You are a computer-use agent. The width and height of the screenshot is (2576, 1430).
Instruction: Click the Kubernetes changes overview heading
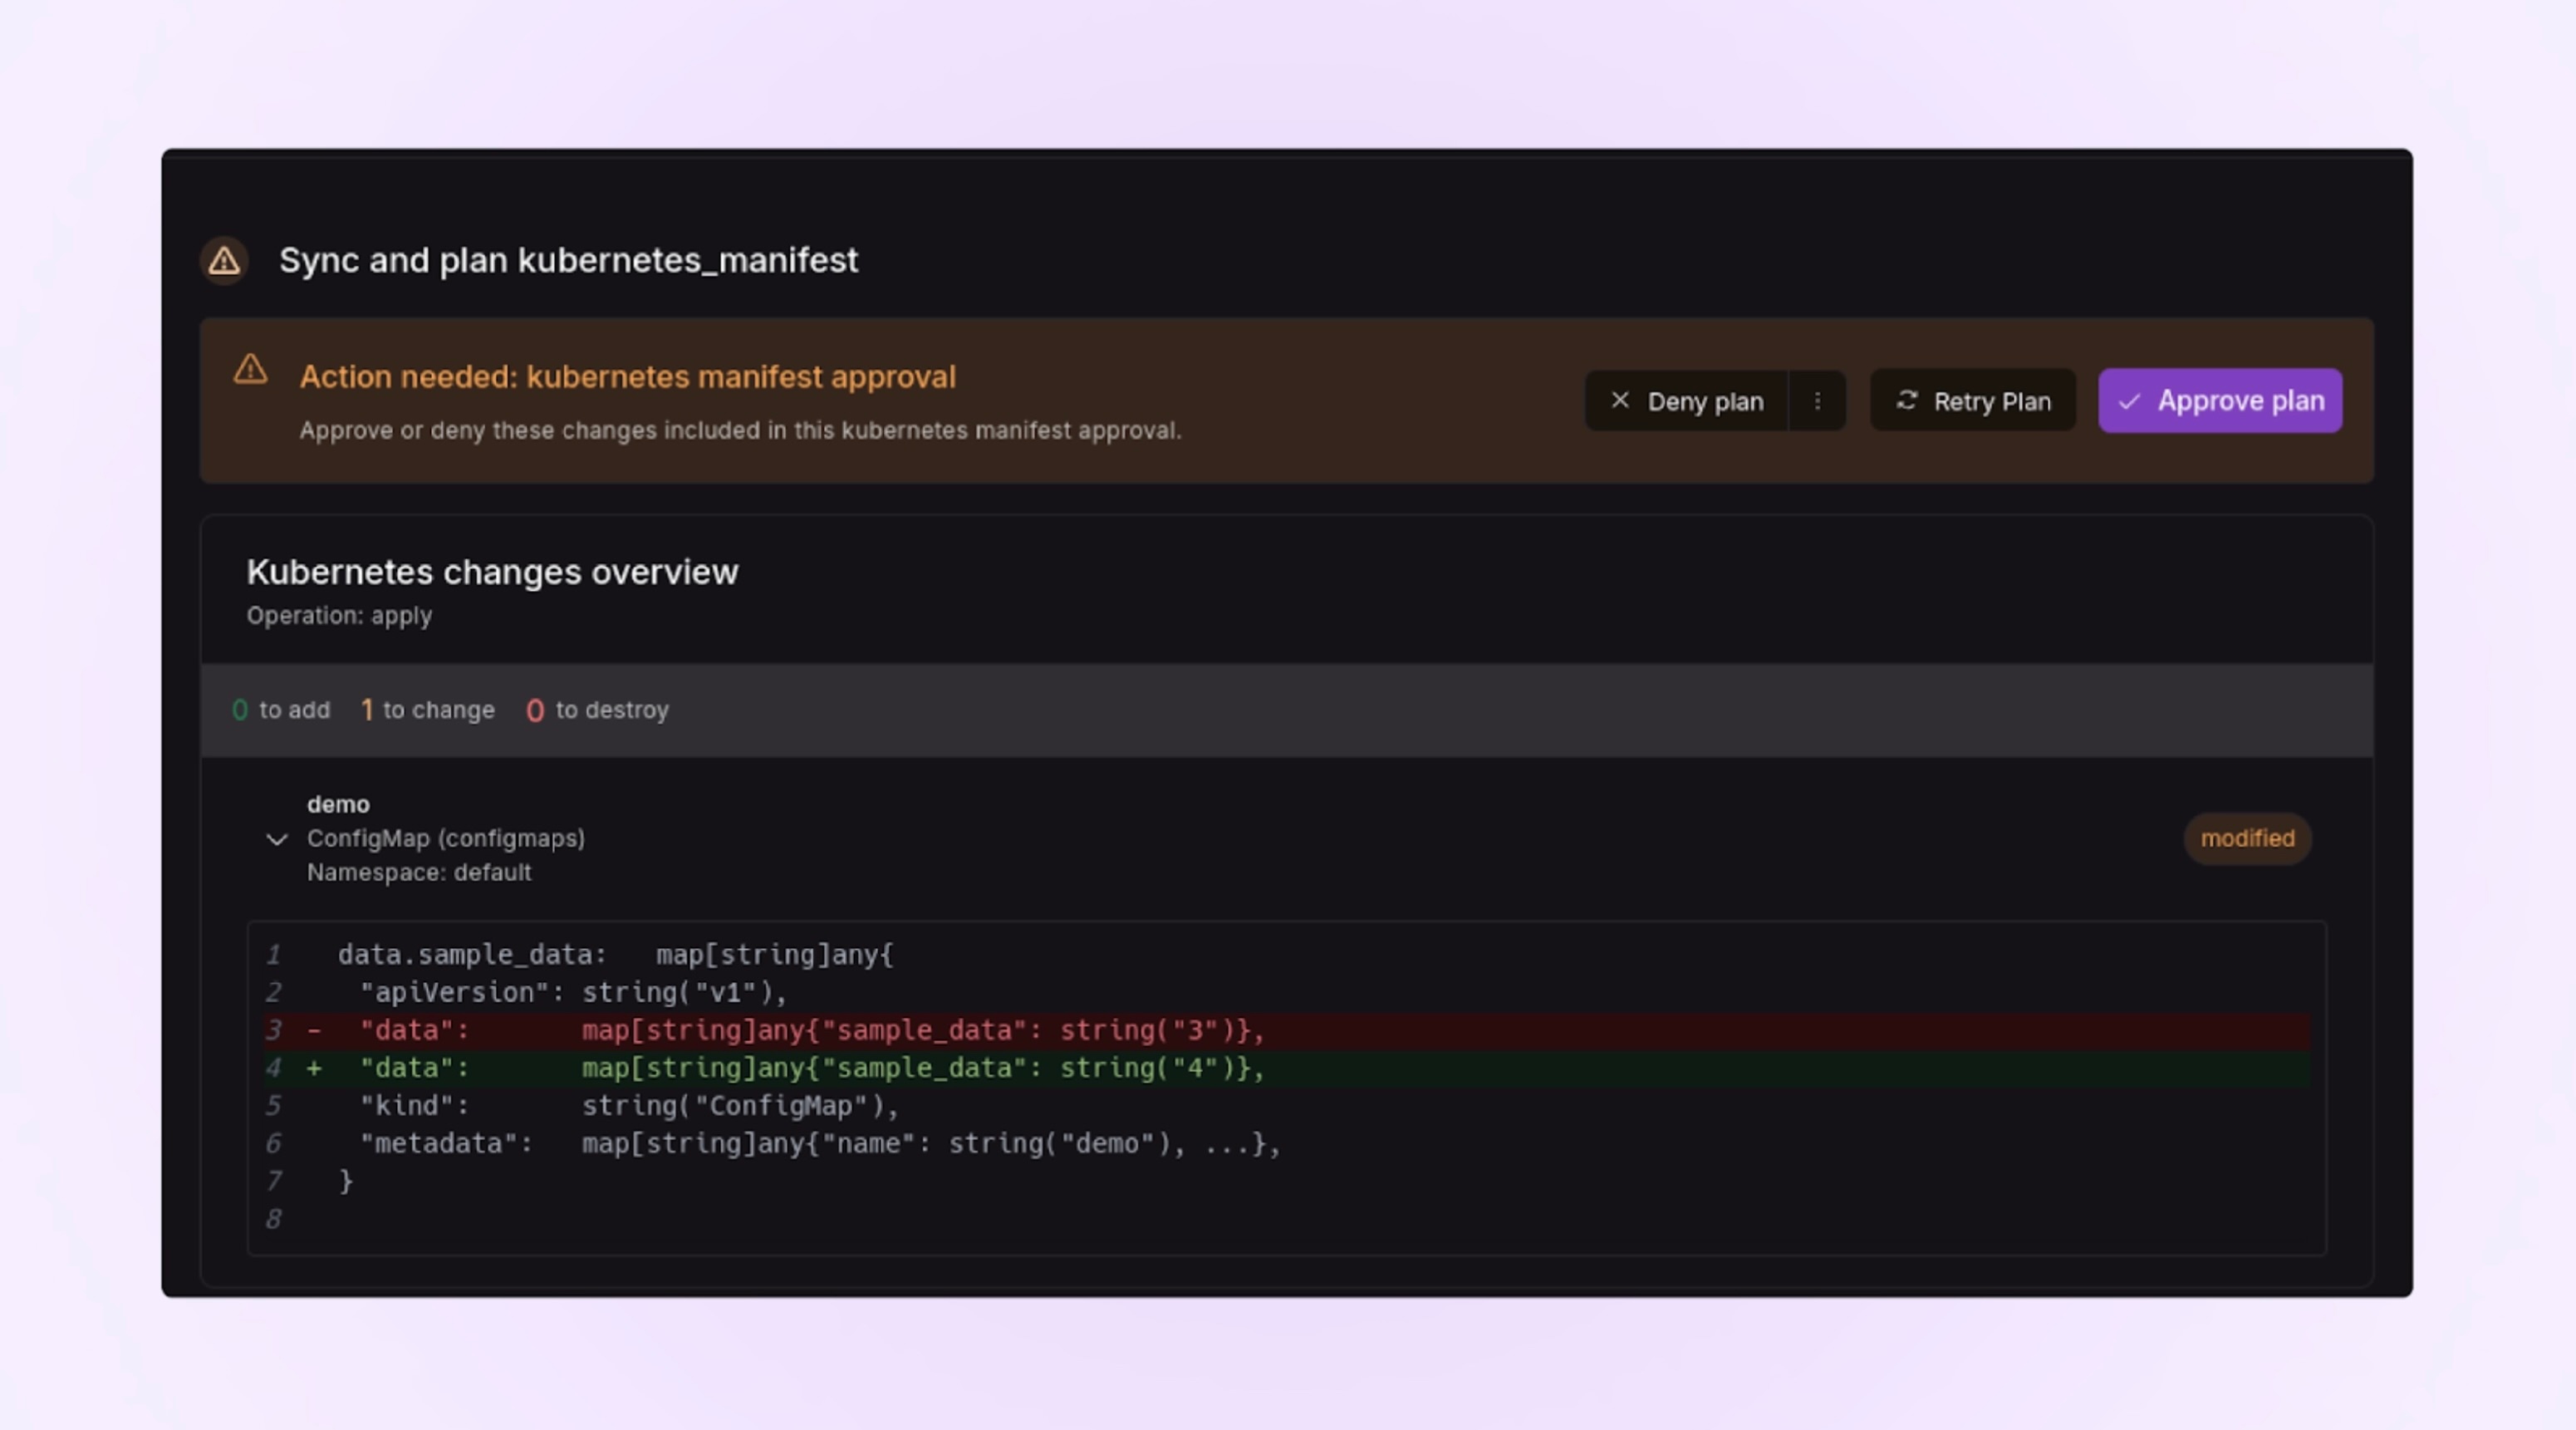[492, 572]
